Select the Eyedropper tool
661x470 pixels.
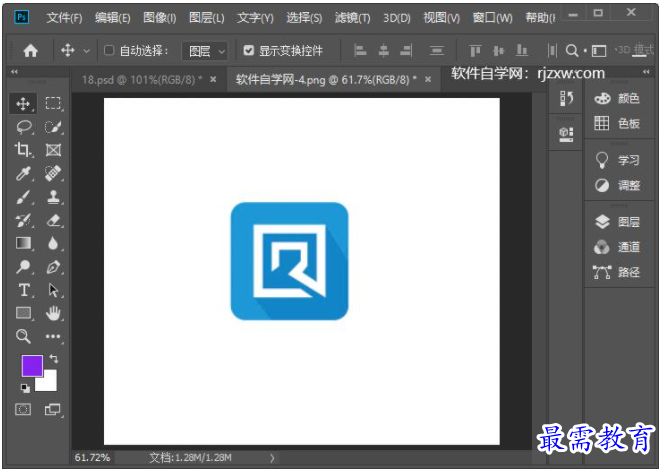tap(24, 173)
